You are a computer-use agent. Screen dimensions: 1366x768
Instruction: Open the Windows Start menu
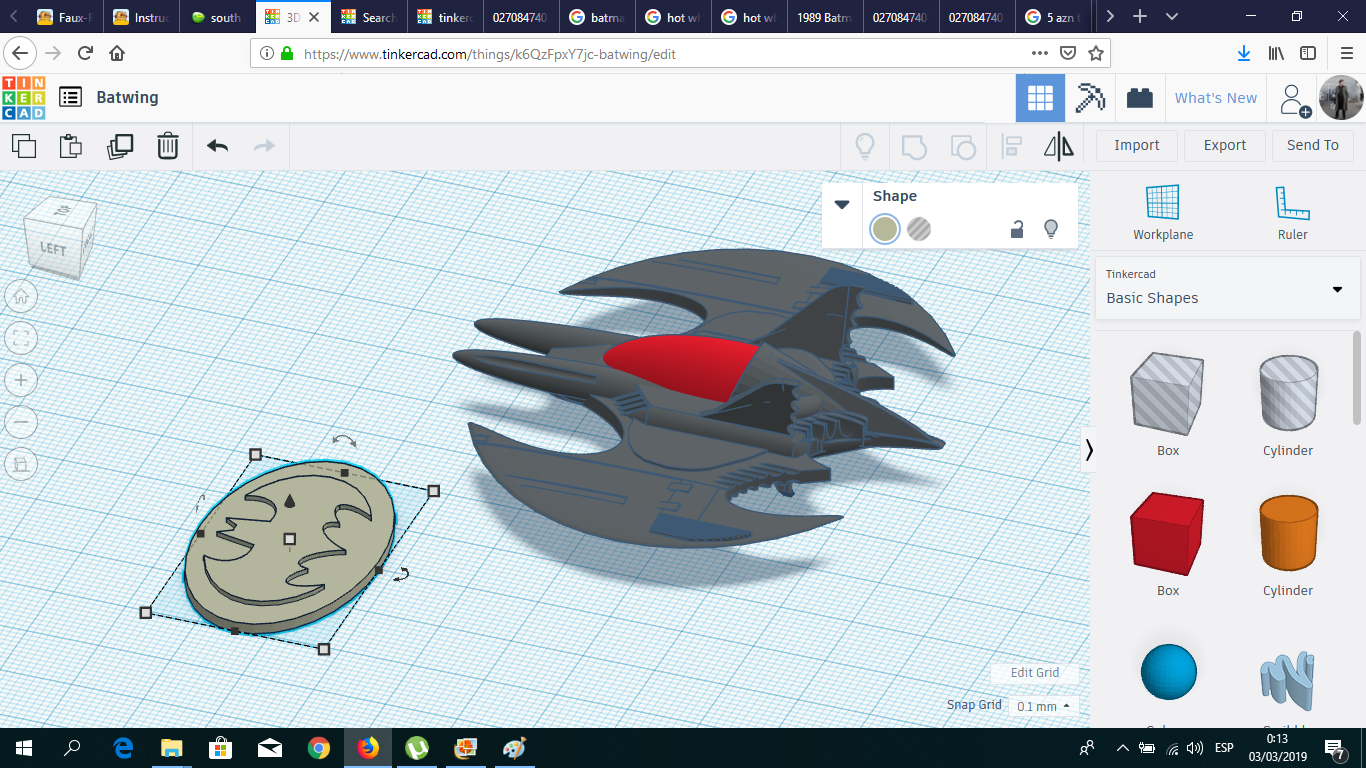pyautogui.click(x=24, y=748)
